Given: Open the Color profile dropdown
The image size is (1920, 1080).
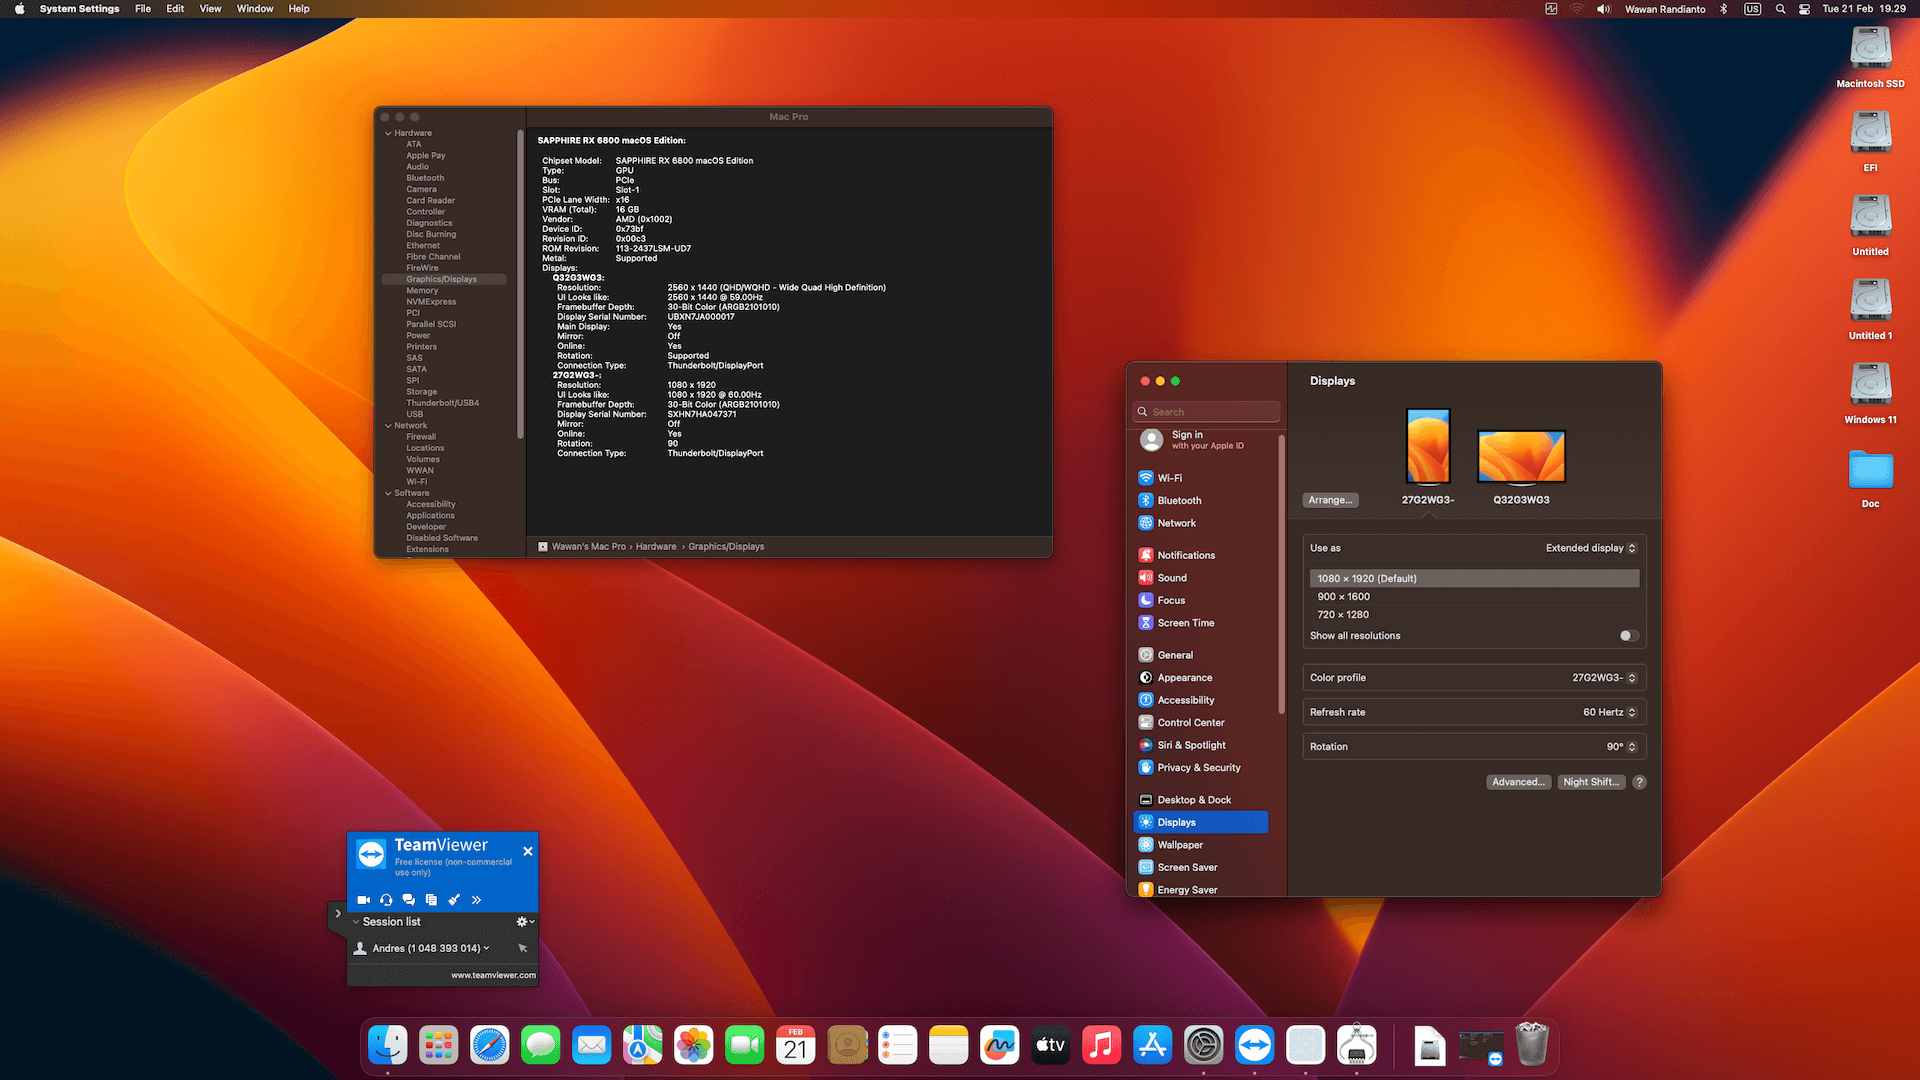Looking at the screenshot, I should tap(1604, 678).
